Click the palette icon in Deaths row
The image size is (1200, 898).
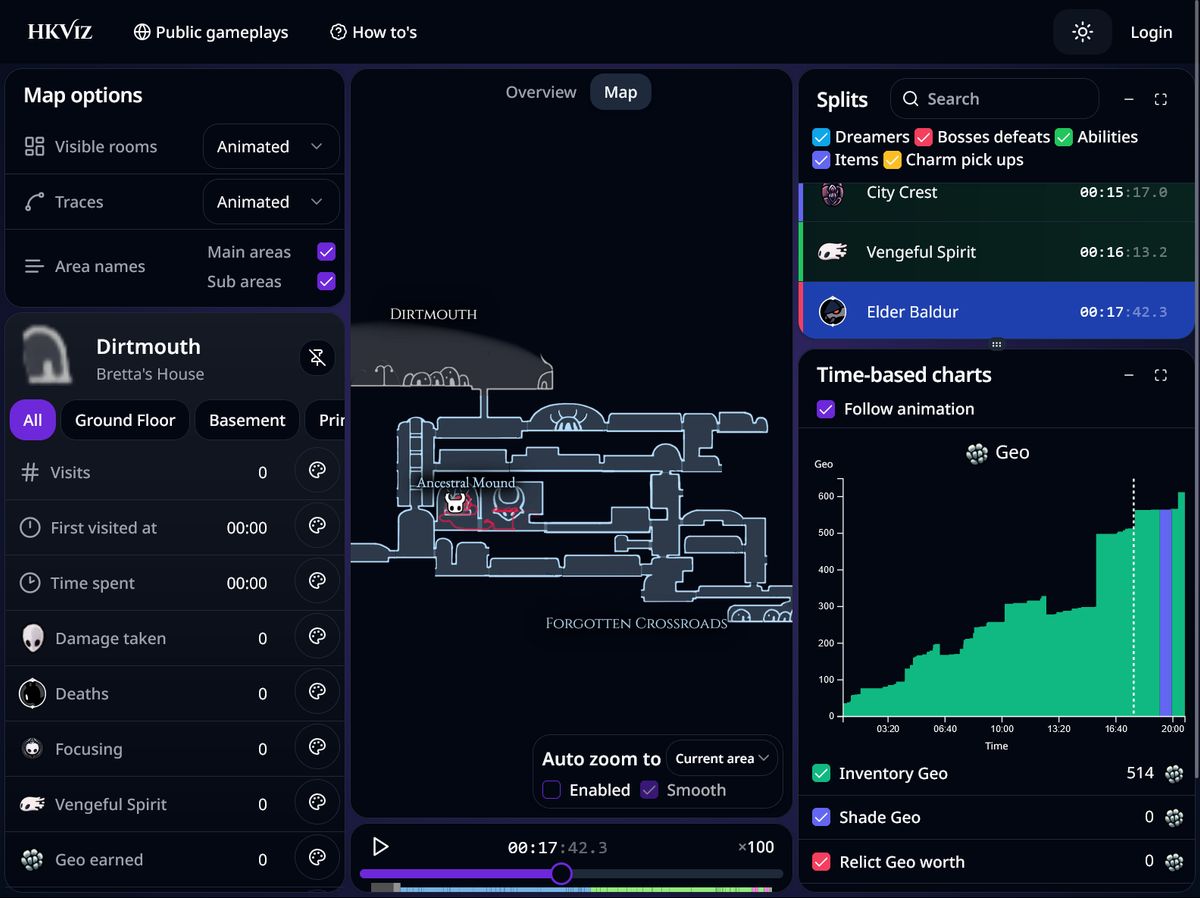(317, 693)
